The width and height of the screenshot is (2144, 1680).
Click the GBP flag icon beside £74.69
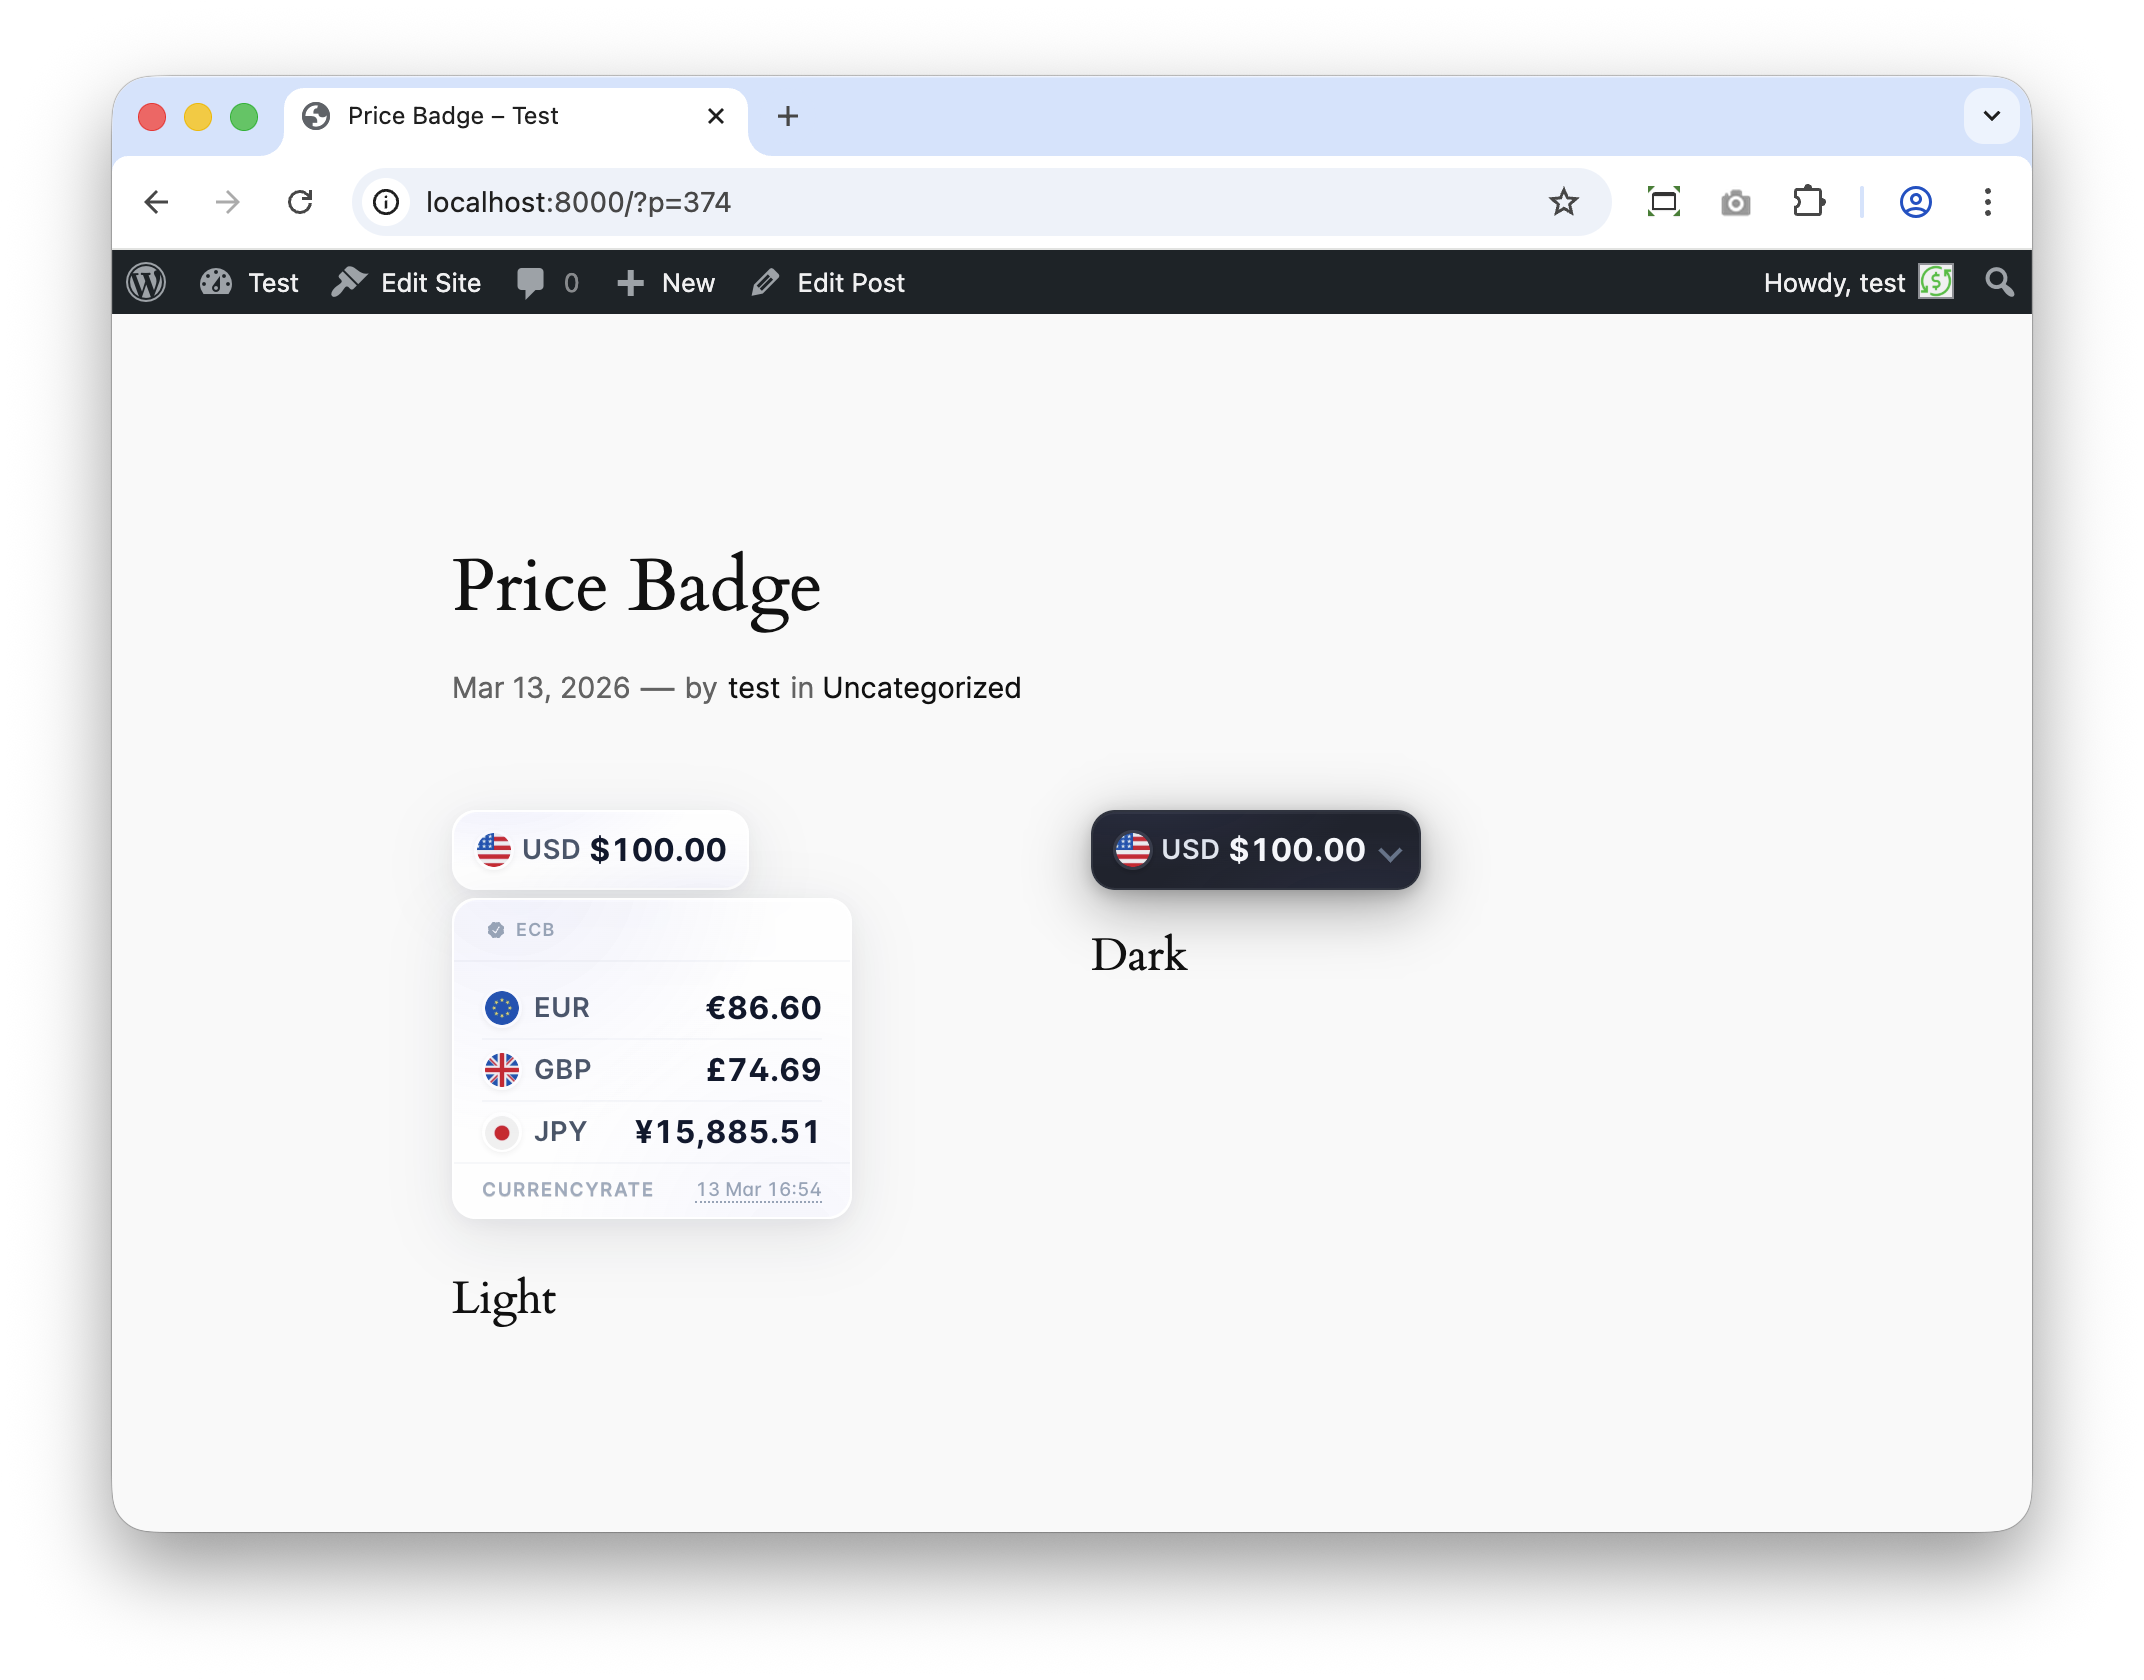click(x=503, y=1069)
